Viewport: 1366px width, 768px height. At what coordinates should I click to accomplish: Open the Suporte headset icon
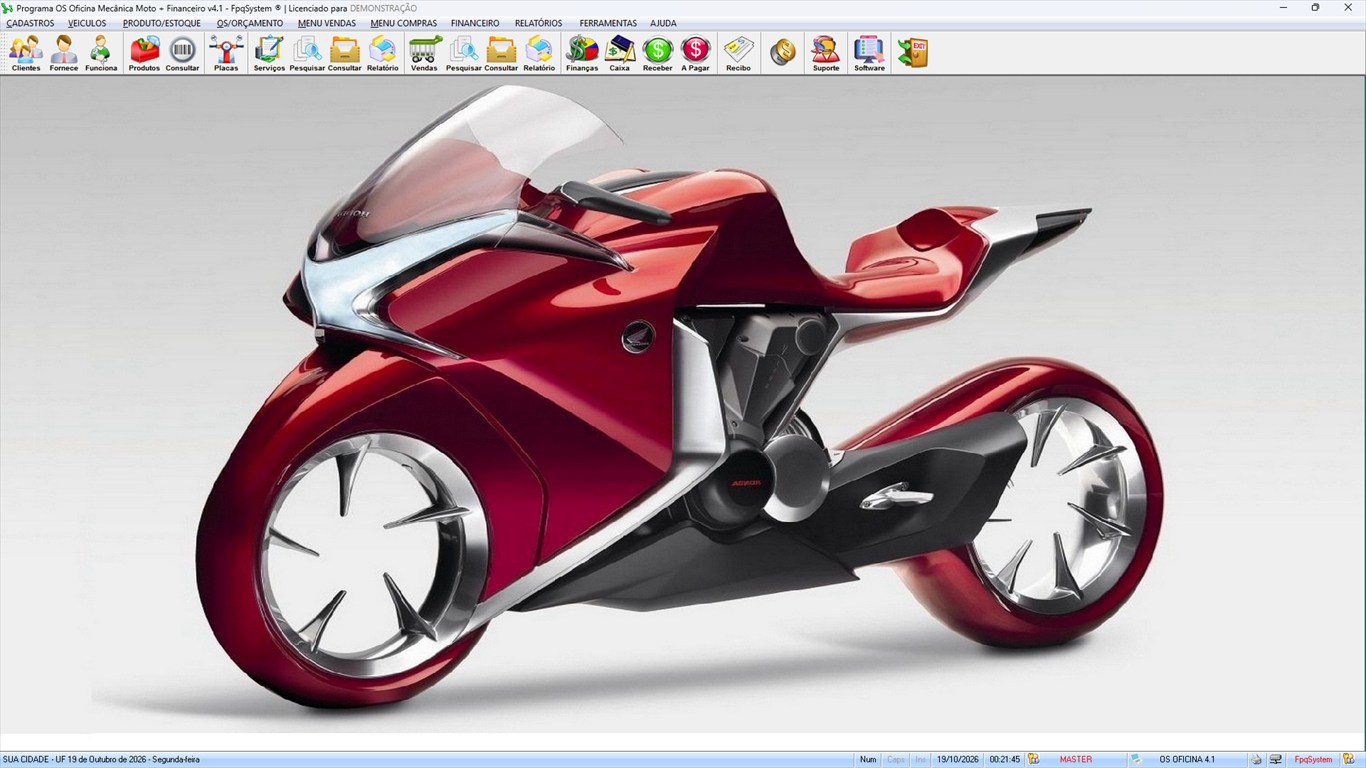point(826,53)
